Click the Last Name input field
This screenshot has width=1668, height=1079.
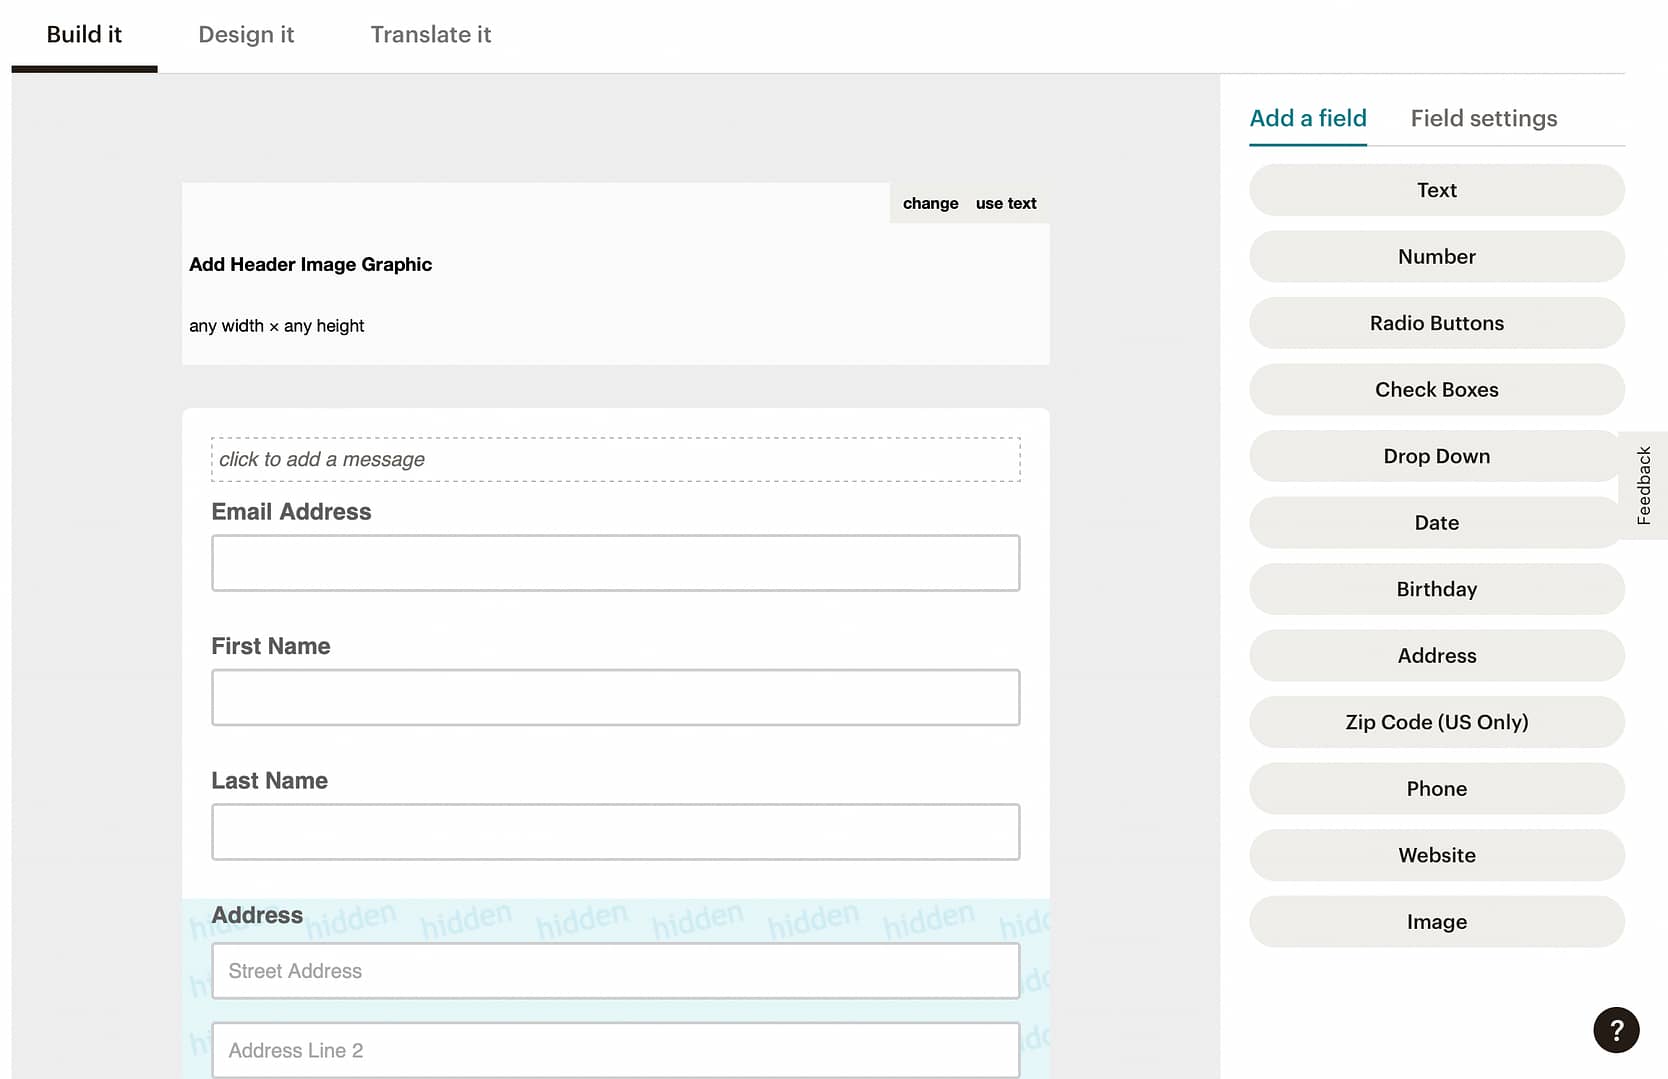tap(616, 832)
